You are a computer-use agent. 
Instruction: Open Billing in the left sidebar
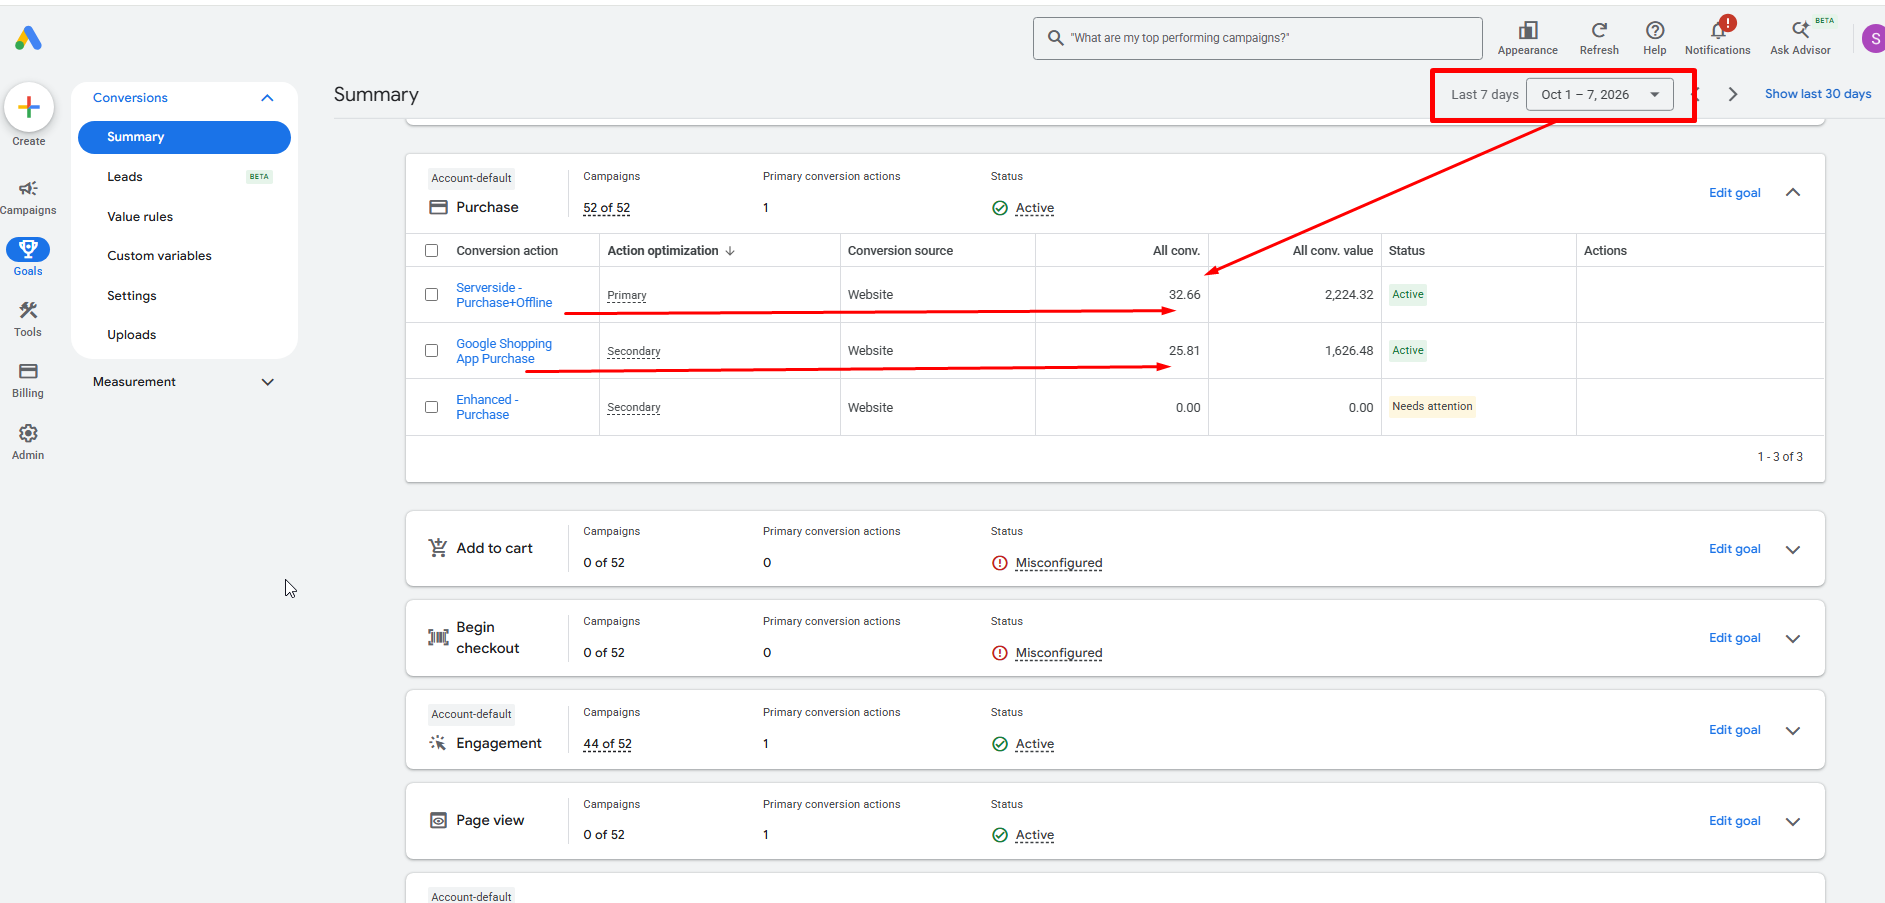click(28, 380)
